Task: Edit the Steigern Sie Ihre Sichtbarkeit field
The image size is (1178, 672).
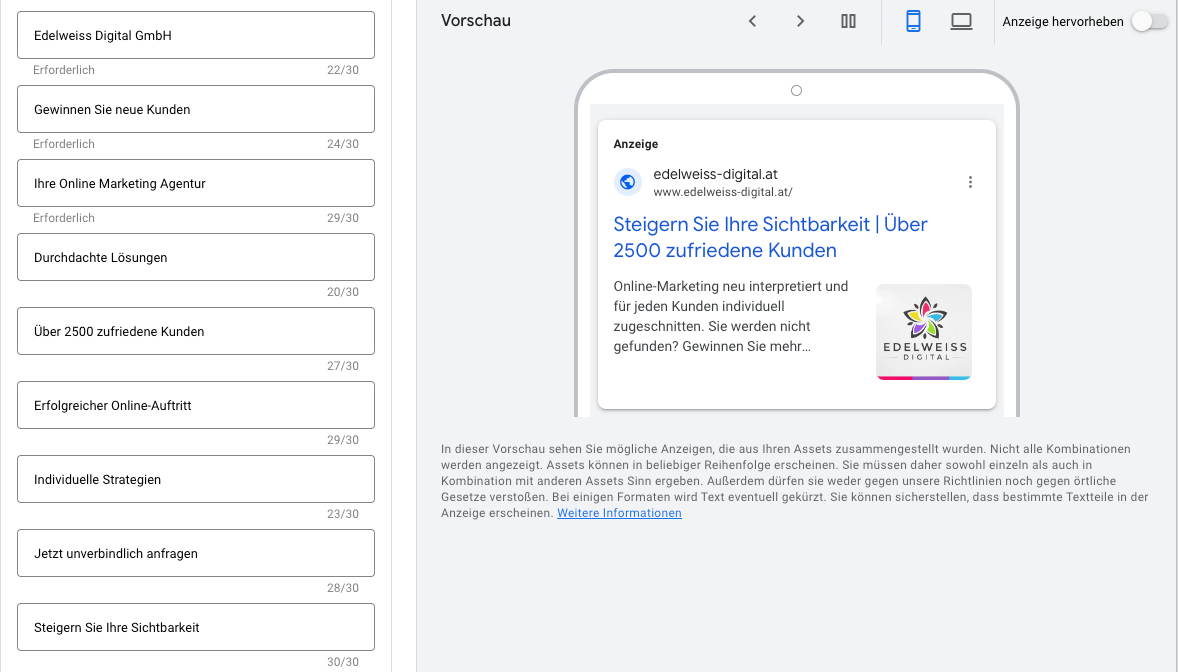Action: tap(196, 628)
